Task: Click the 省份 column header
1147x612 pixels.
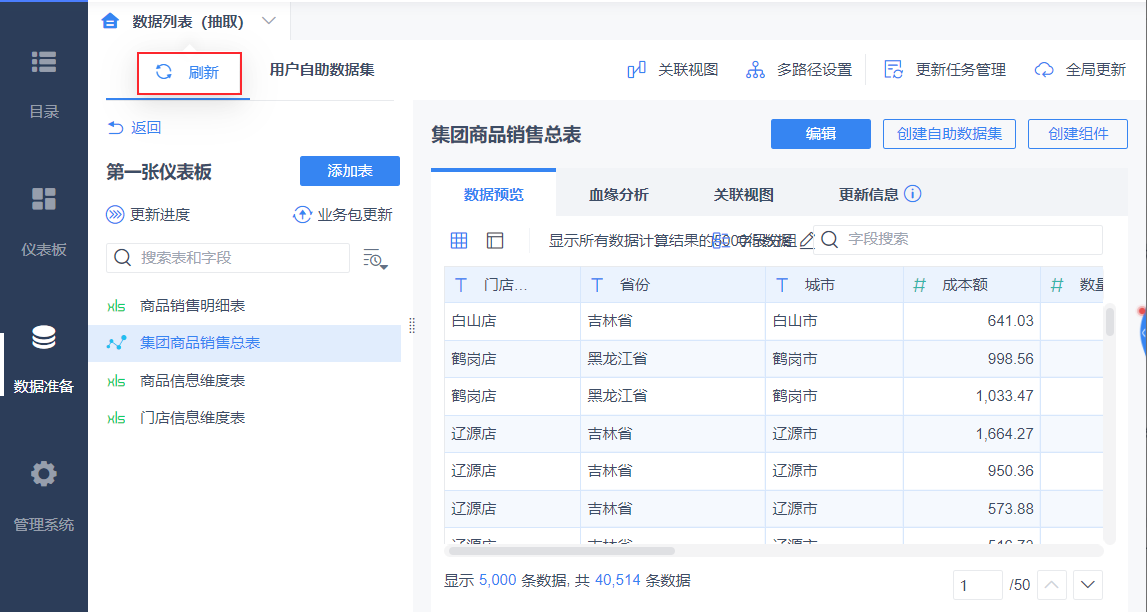Action: coord(673,285)
